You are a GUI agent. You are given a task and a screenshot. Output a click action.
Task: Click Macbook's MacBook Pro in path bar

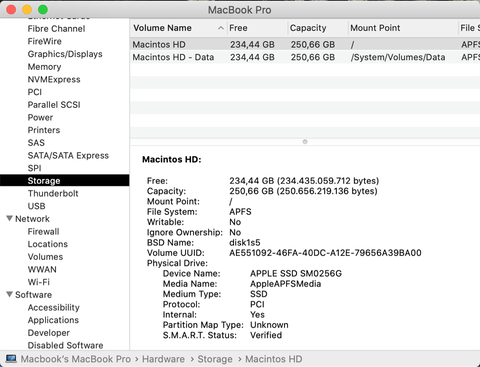(x=76, y=359)
